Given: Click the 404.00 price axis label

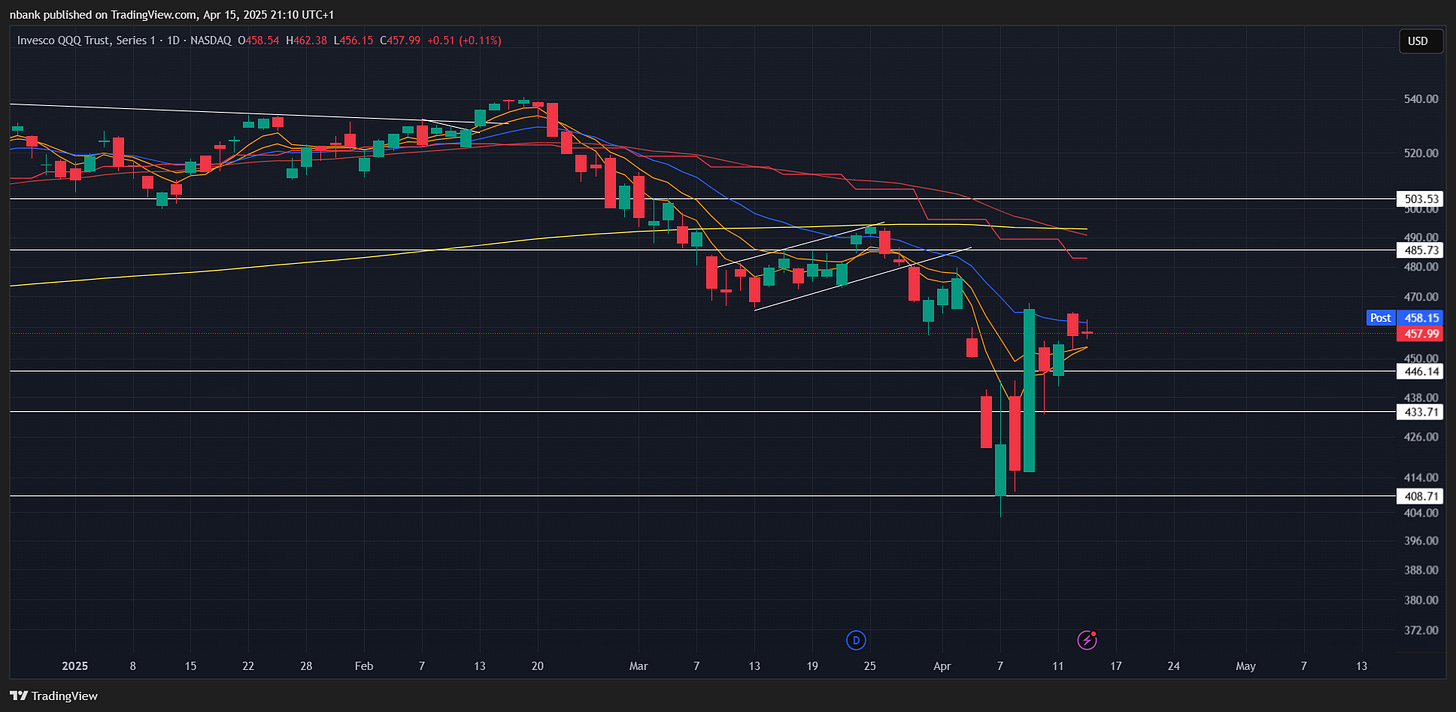Looking at the screenshot, I should (x=1419, y=512).
